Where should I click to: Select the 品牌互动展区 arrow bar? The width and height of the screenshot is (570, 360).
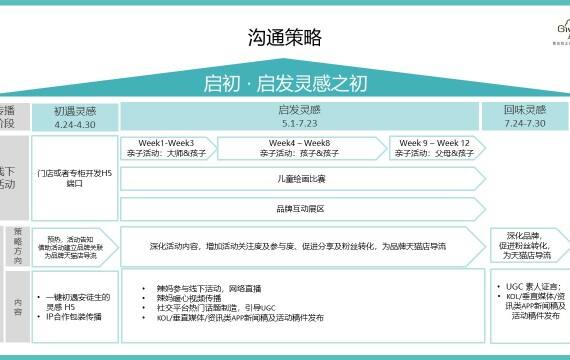point(303,209)
